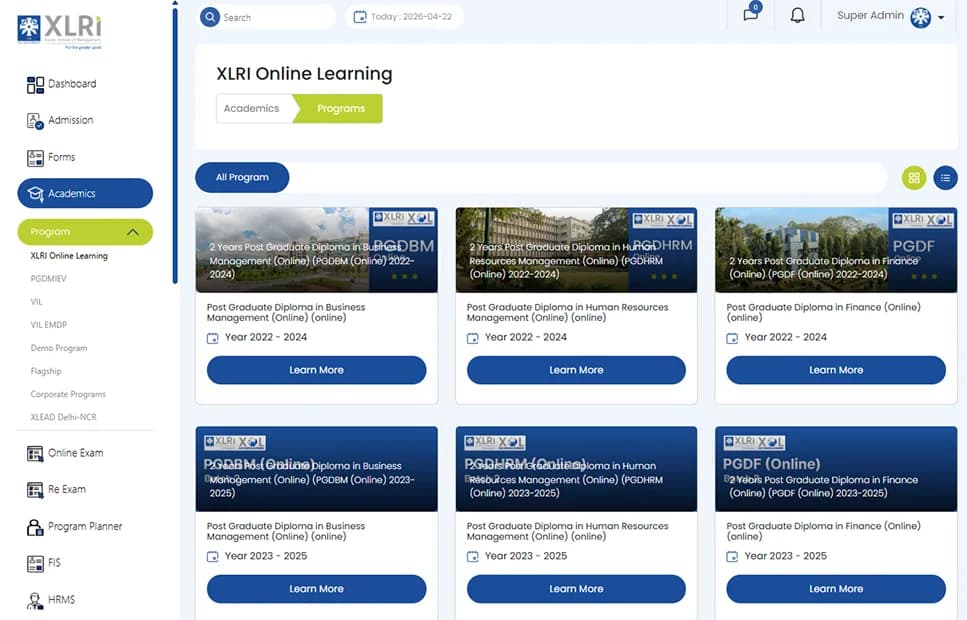The width and height of the screenshot is (967, 620).
Task: Click the All Program filter button
Action: (x=242, y=178)
